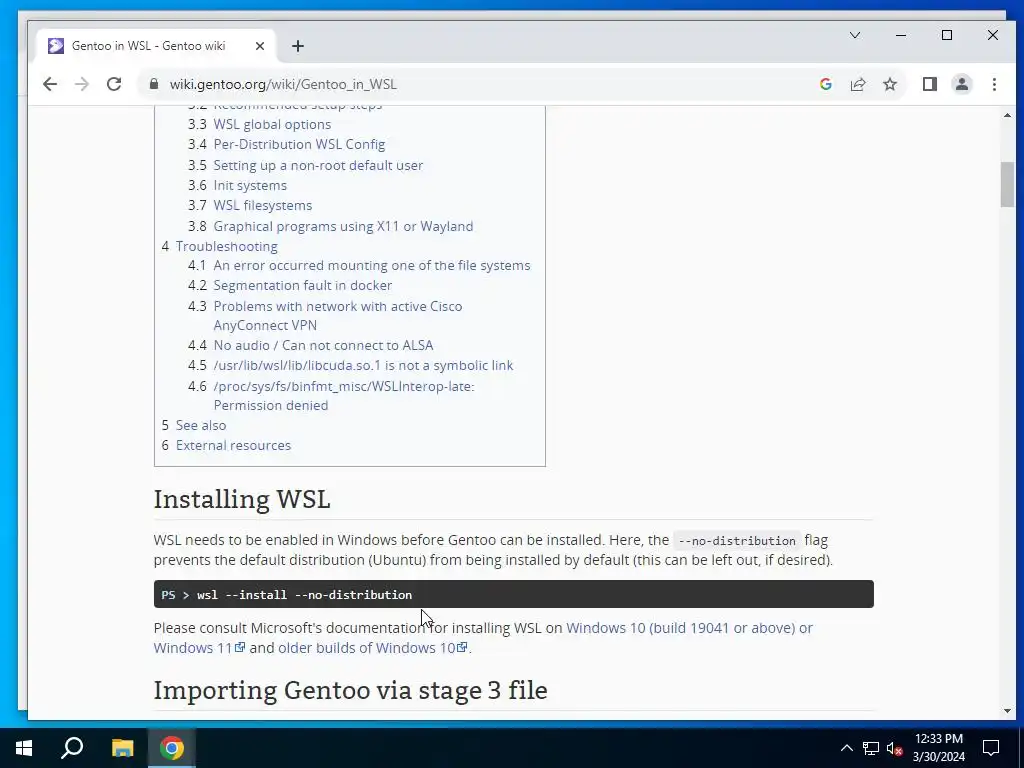Open a new browser tab

(298, 46)
